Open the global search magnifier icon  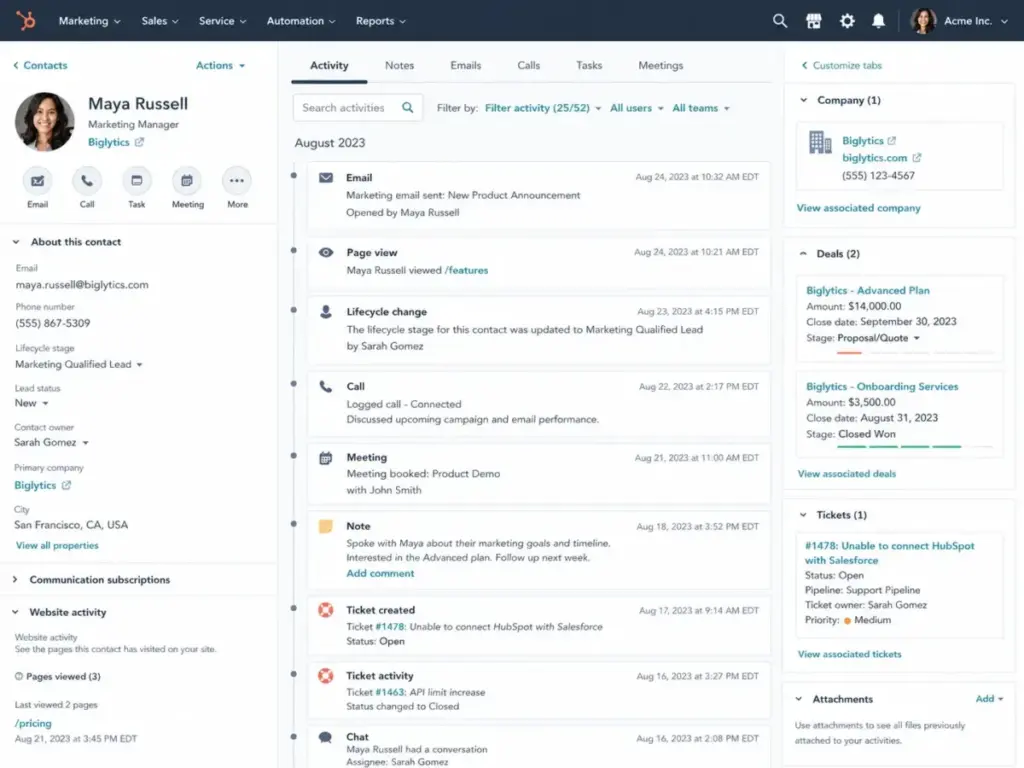[780, 21]
